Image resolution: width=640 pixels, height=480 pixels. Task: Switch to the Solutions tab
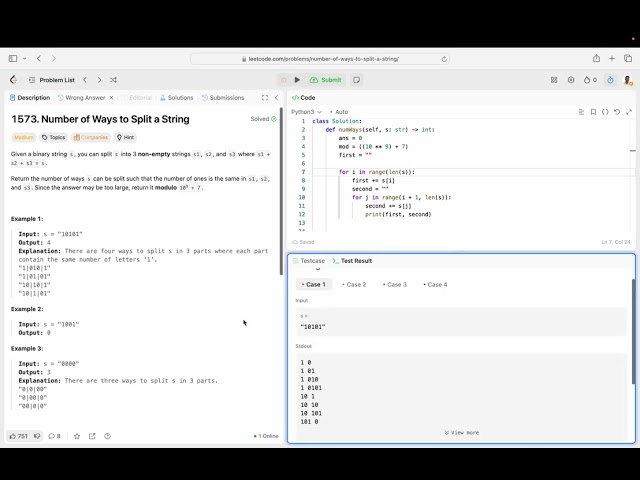(x=177, y=98)
